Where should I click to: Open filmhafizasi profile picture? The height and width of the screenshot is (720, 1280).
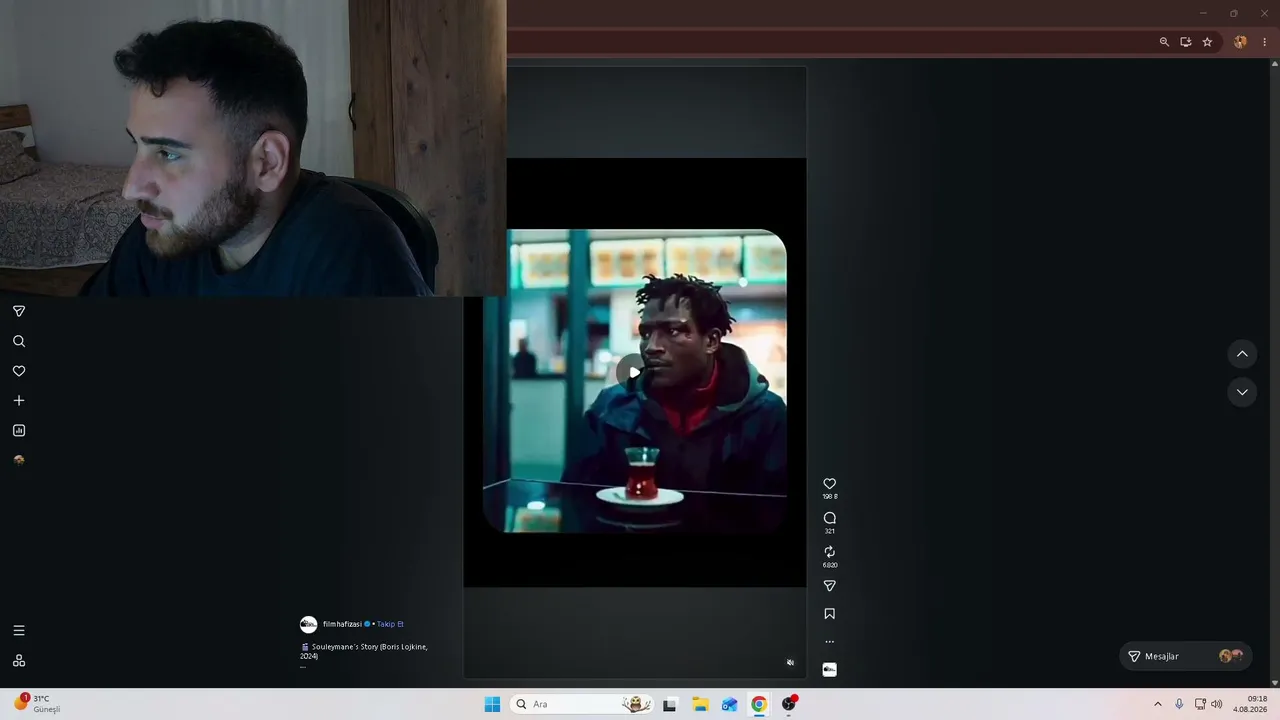coord(309,624)
